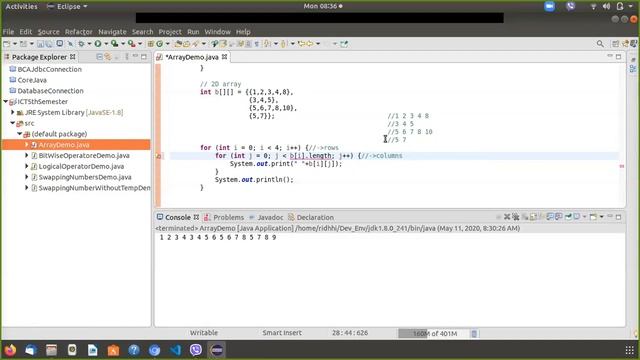This screenshot has height=360, width=640.
Task: Open Chromium browser from the dock
Action: [155, 350]
